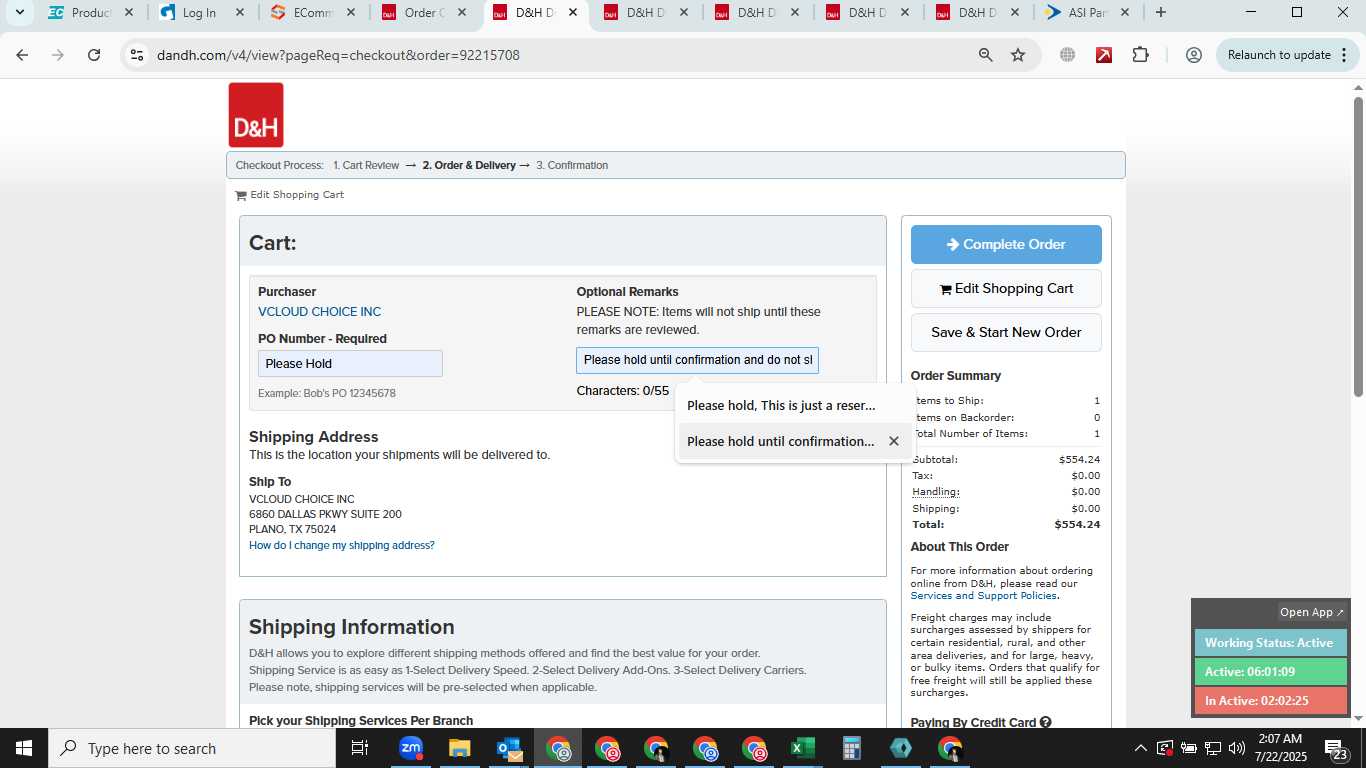Go forward using the browser arrow
Screen dimensions: 1366x768
pos(58,55)
